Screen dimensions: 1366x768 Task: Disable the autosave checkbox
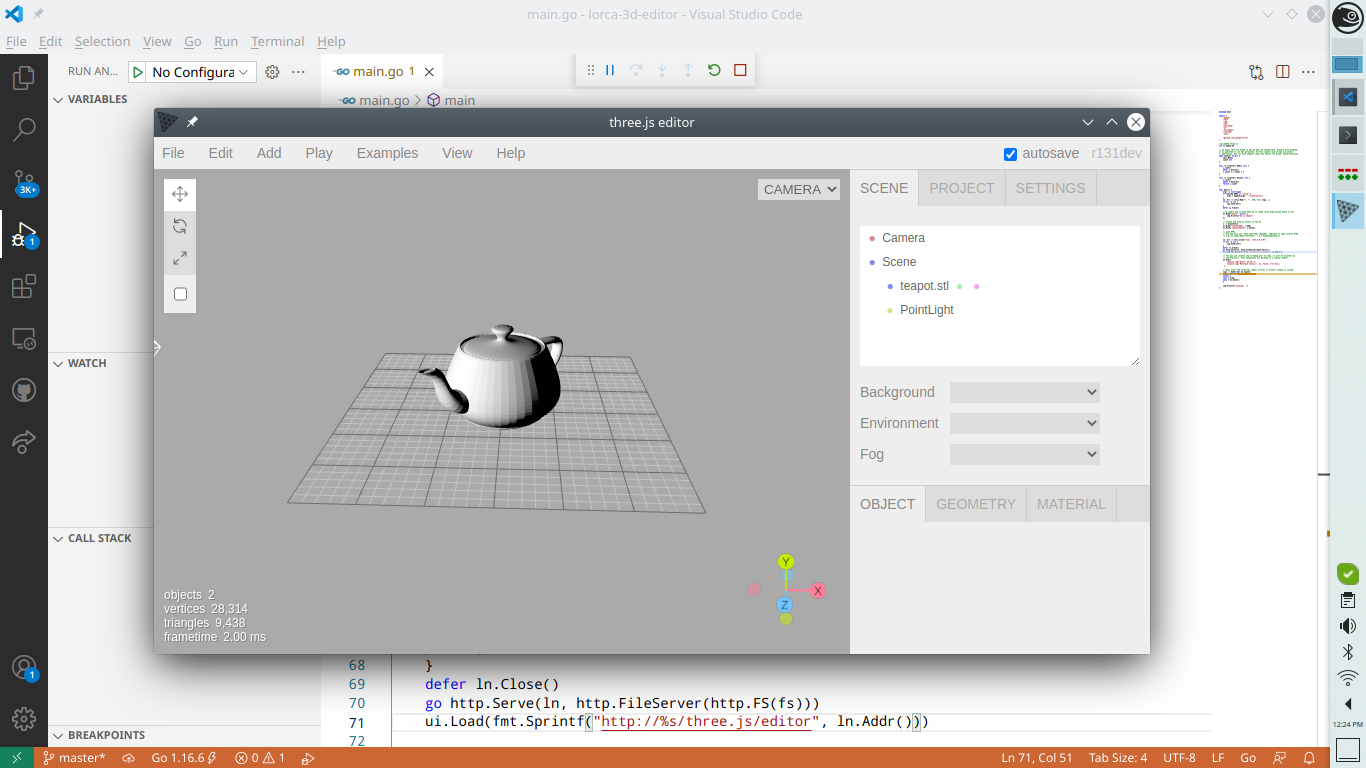click(1010, 154)
